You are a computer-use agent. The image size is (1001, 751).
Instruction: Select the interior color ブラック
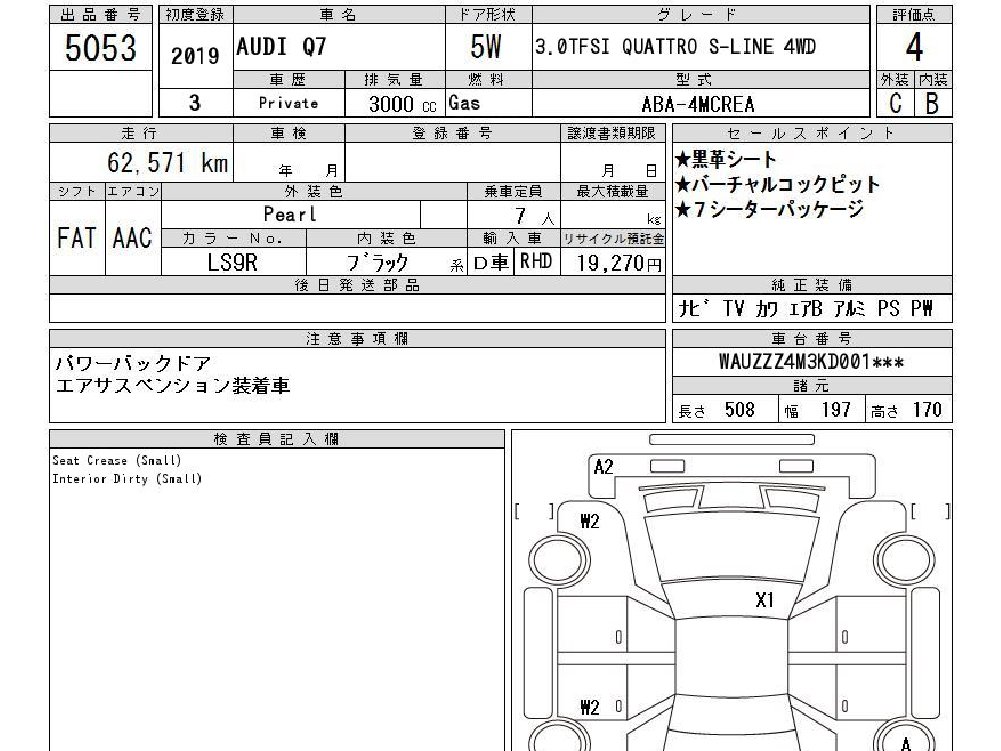point(378,262)
